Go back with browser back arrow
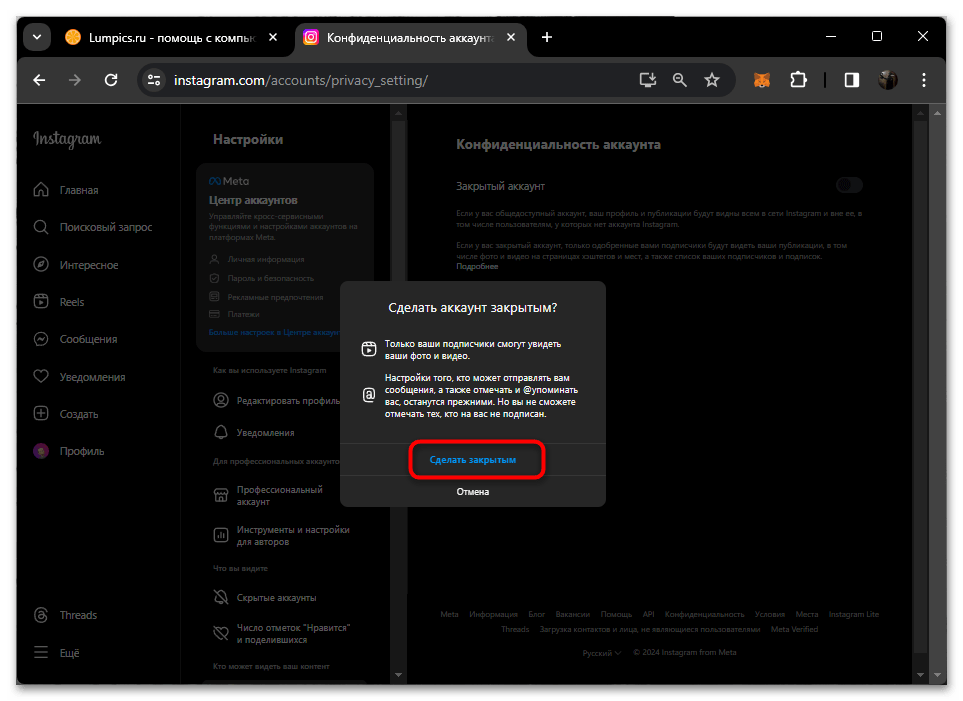963x701 pixels. (39, 80)
